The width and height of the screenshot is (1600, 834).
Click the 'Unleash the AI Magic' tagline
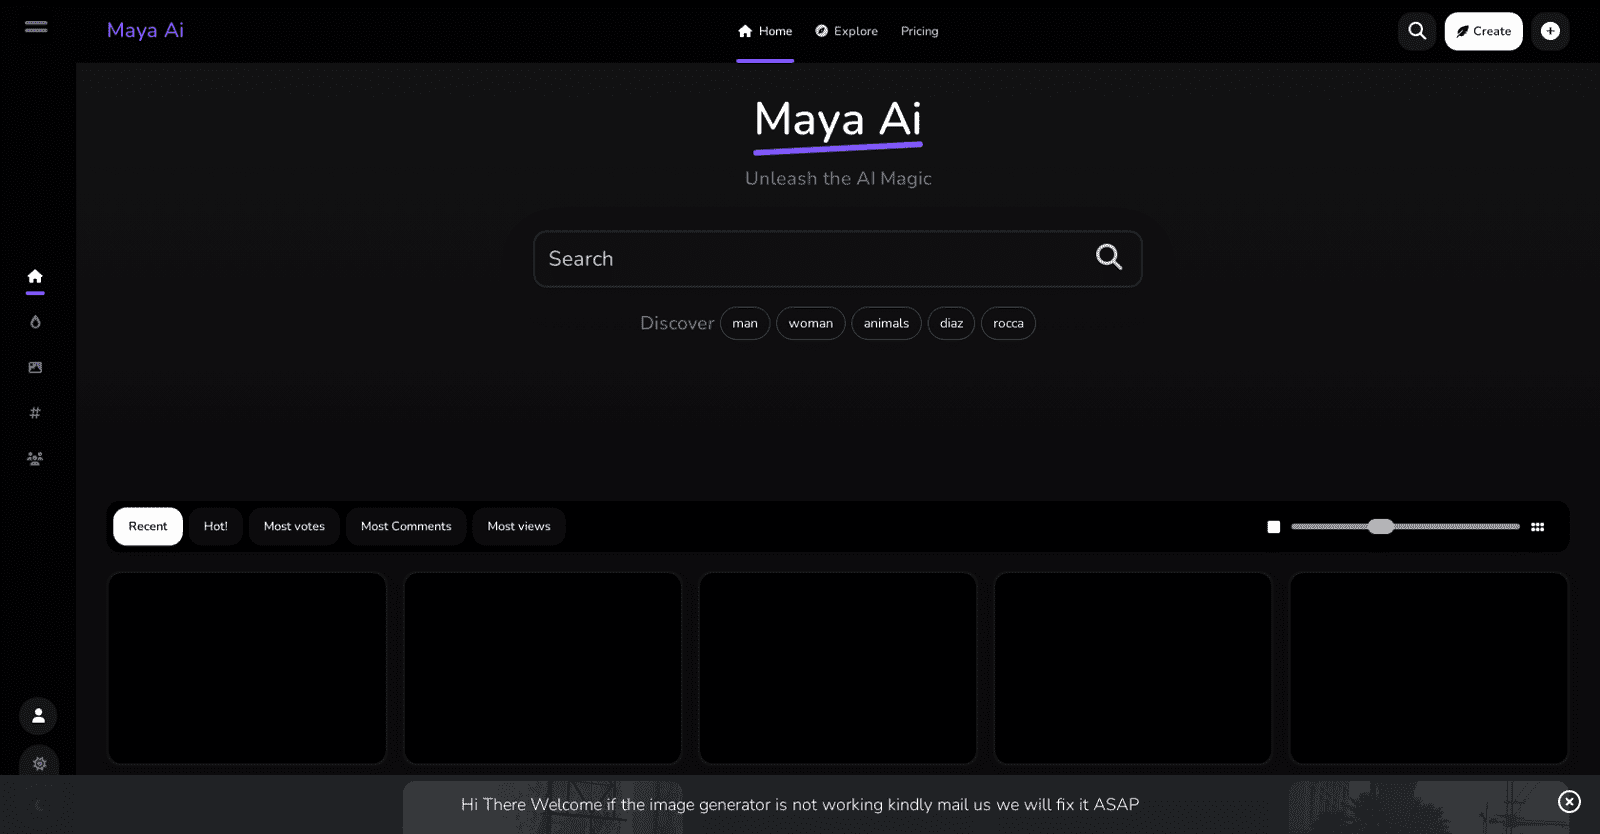(838, 179)
